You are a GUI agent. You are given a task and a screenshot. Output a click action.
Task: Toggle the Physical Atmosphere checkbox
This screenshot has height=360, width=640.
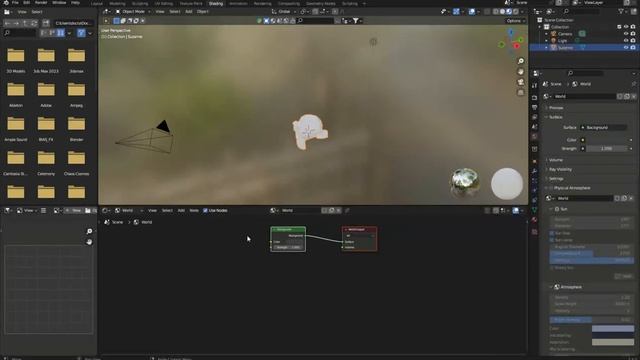(x=551, y=188)
